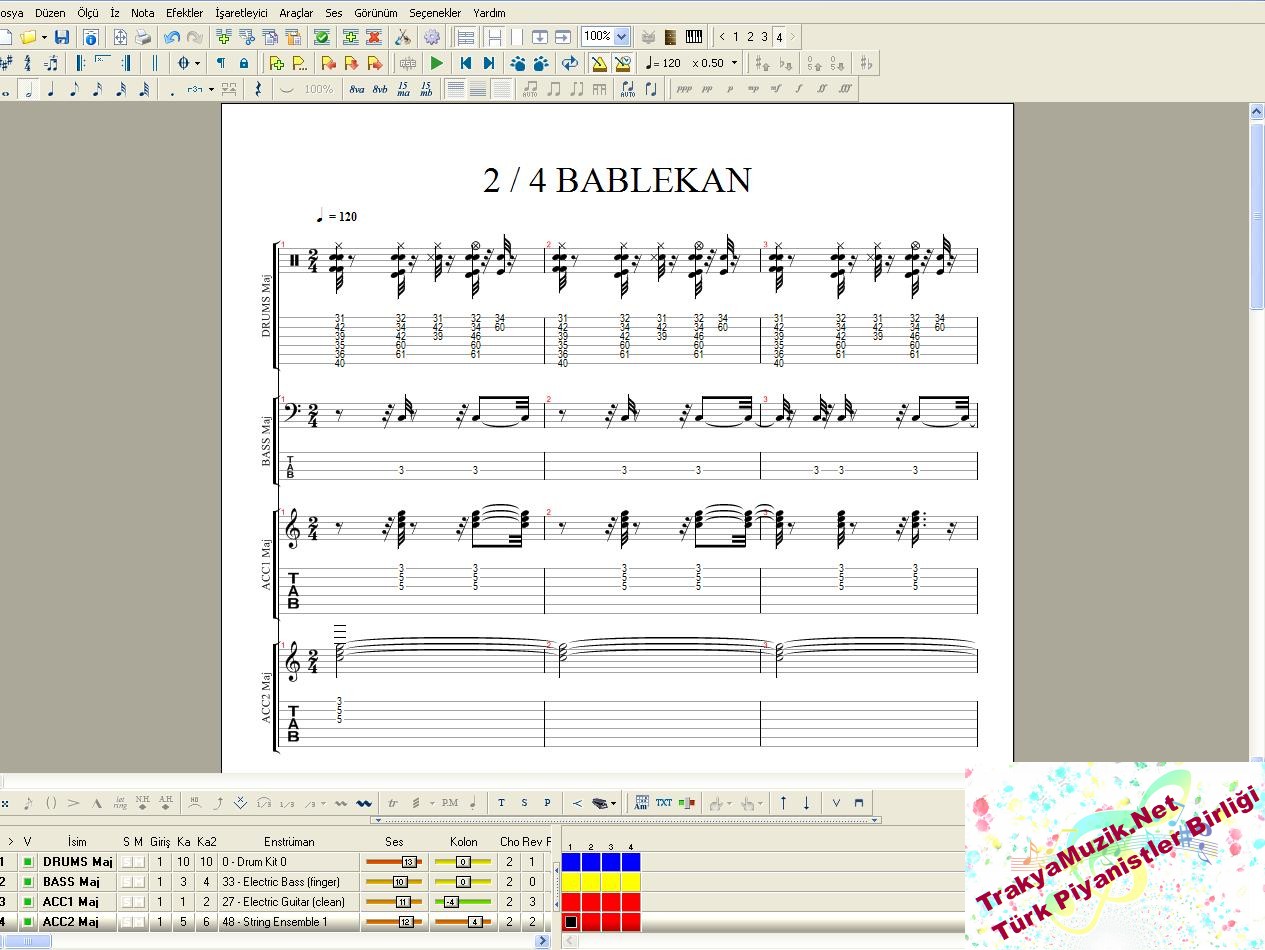
Task: Start playback with the green play button
Action: pos(437,63)
